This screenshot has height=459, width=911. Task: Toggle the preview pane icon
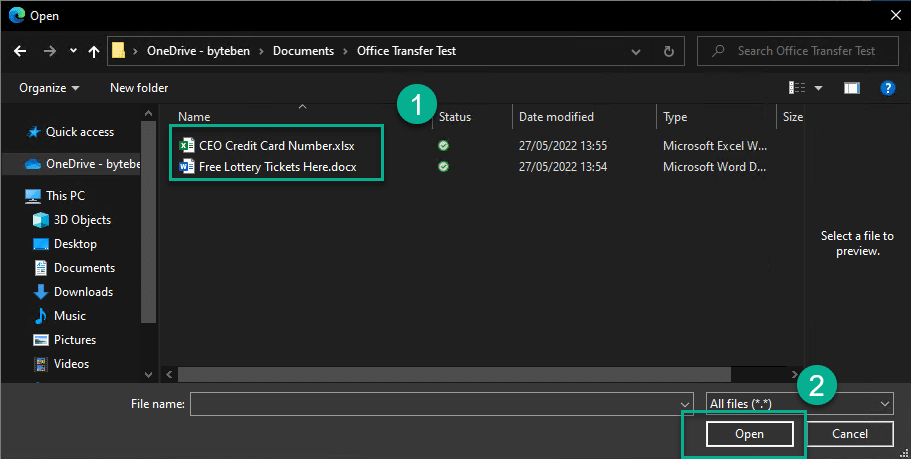click(852, 88)
